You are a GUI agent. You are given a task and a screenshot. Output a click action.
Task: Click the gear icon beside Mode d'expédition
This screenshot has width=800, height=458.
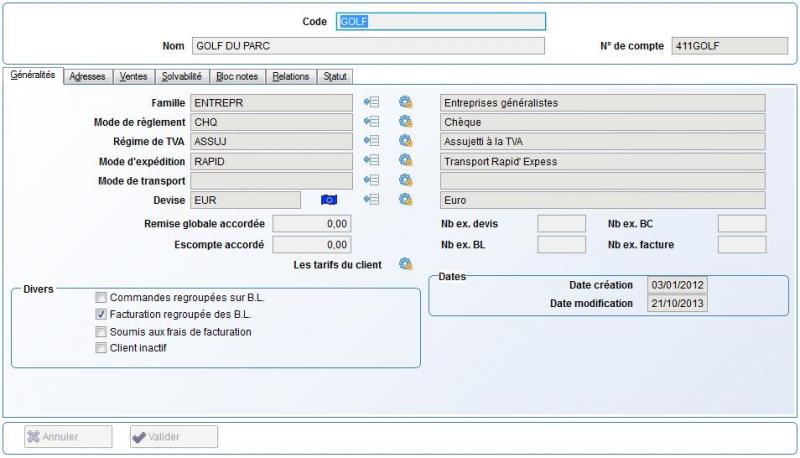405,161
